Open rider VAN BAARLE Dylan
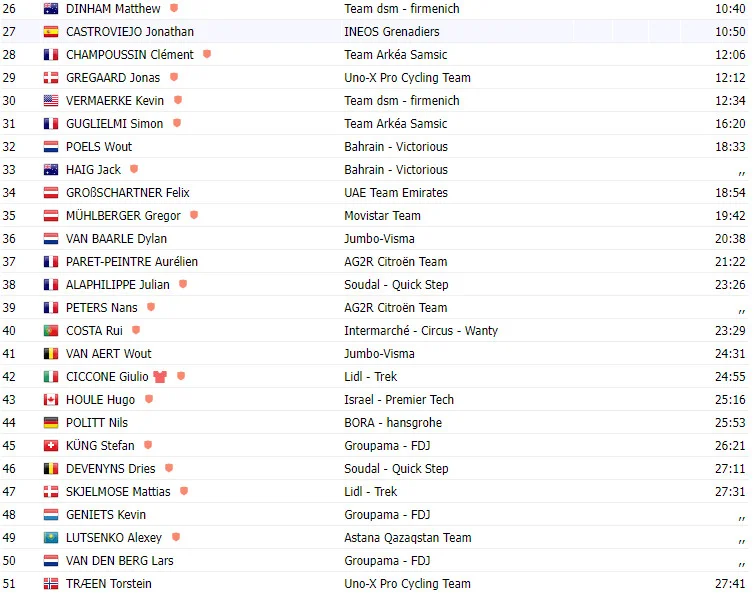Screen dimensions: 754x593 click(116, 239)
